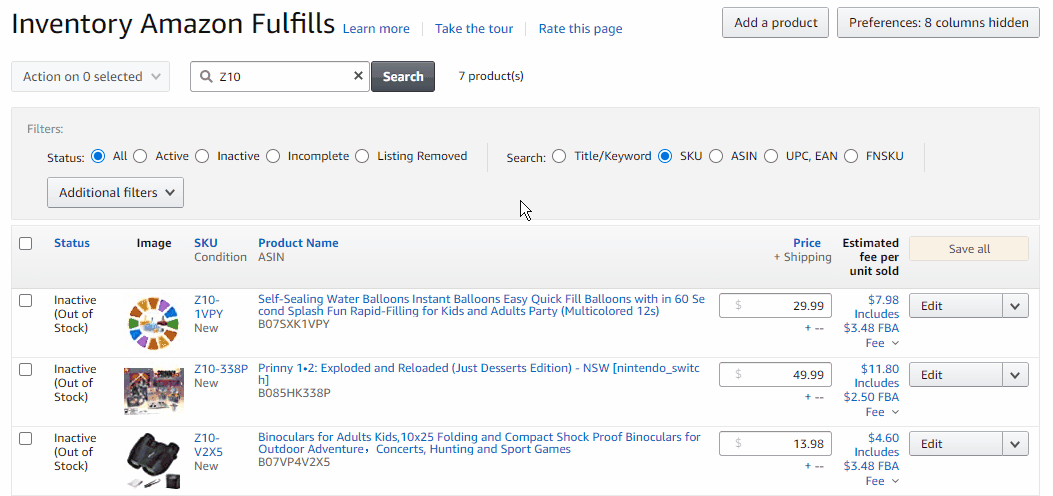Open the Edit dropdown arrow for Z10-1VPY
This screenshot has height=496, width=1053.
(x=1016, y=306)
